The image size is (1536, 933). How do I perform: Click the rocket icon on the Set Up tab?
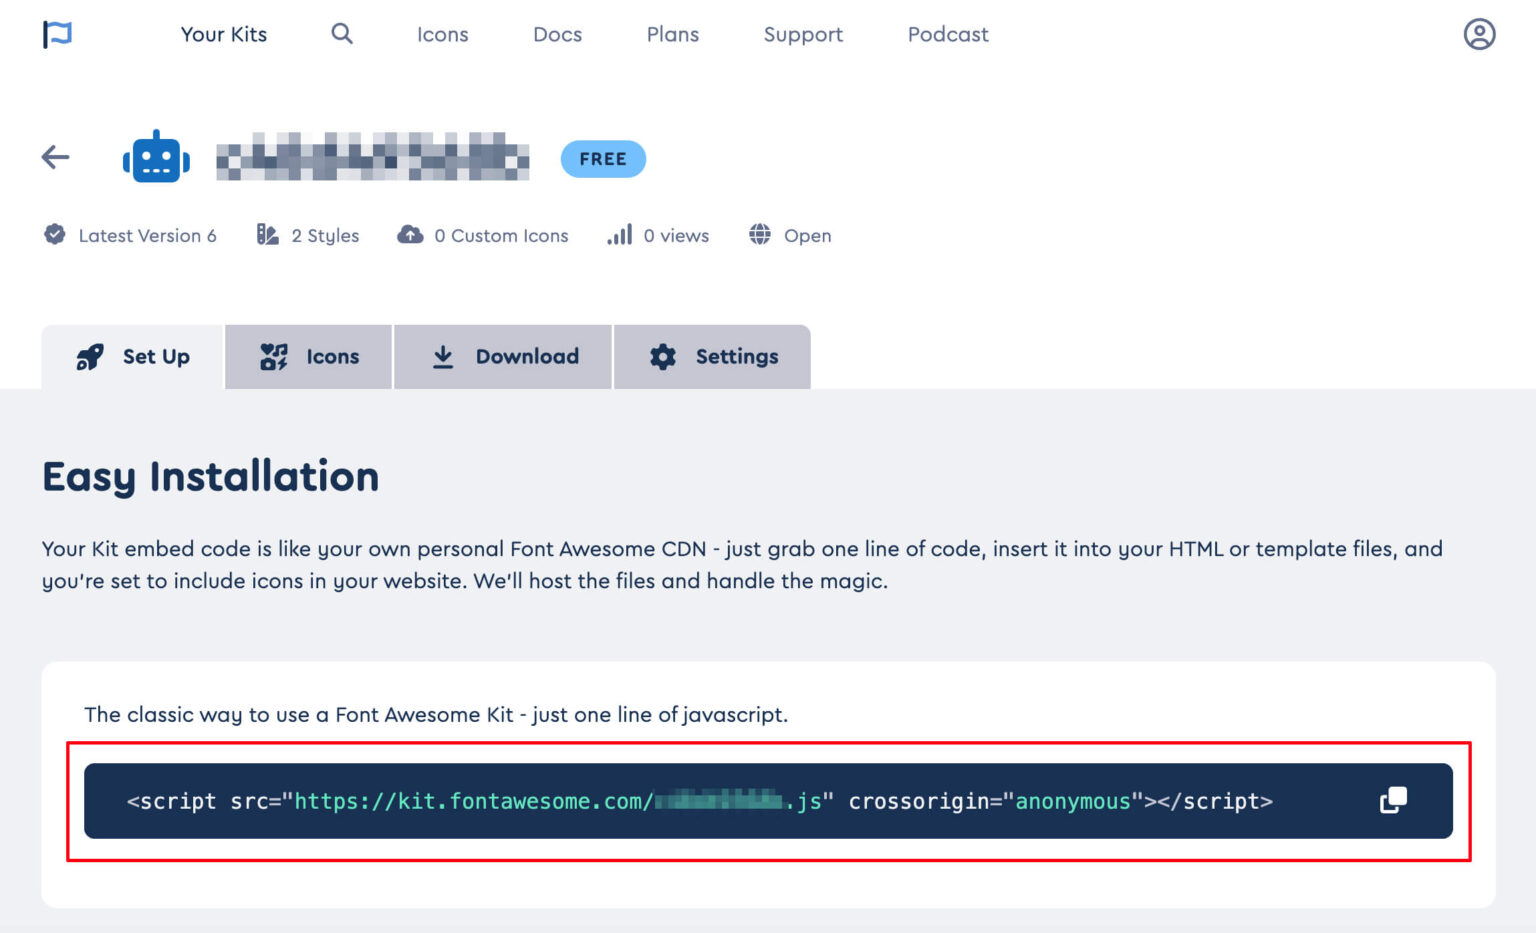[89, 356]
